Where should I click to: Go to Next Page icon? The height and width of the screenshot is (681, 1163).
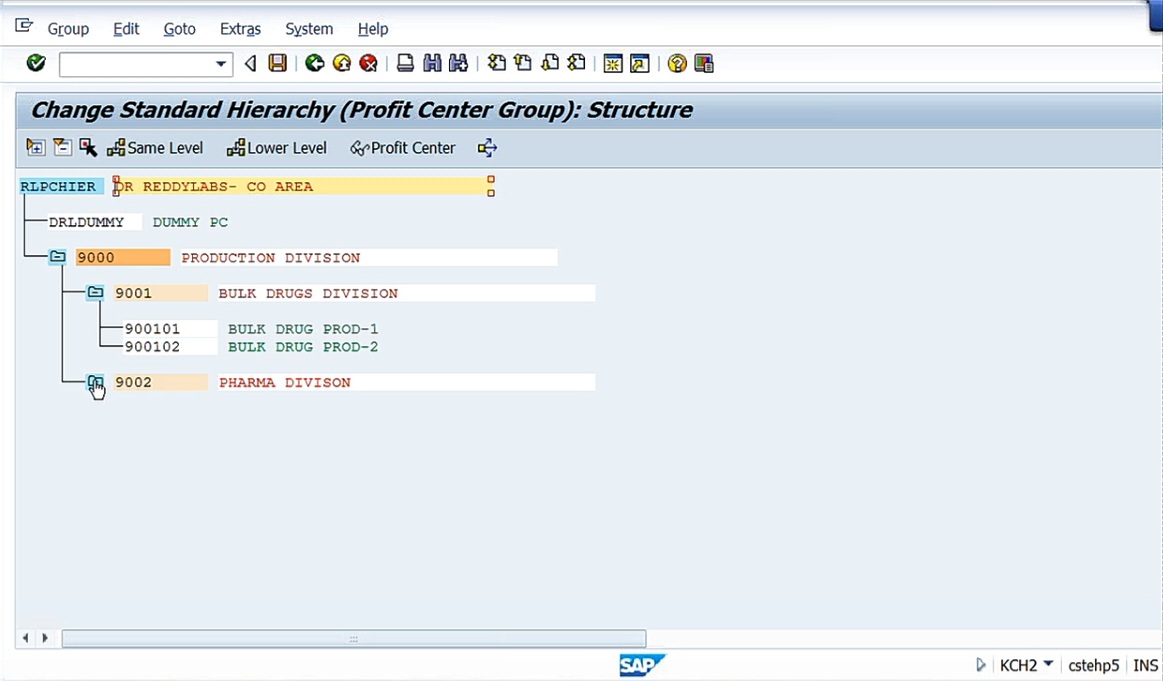[x=550, y=63]
